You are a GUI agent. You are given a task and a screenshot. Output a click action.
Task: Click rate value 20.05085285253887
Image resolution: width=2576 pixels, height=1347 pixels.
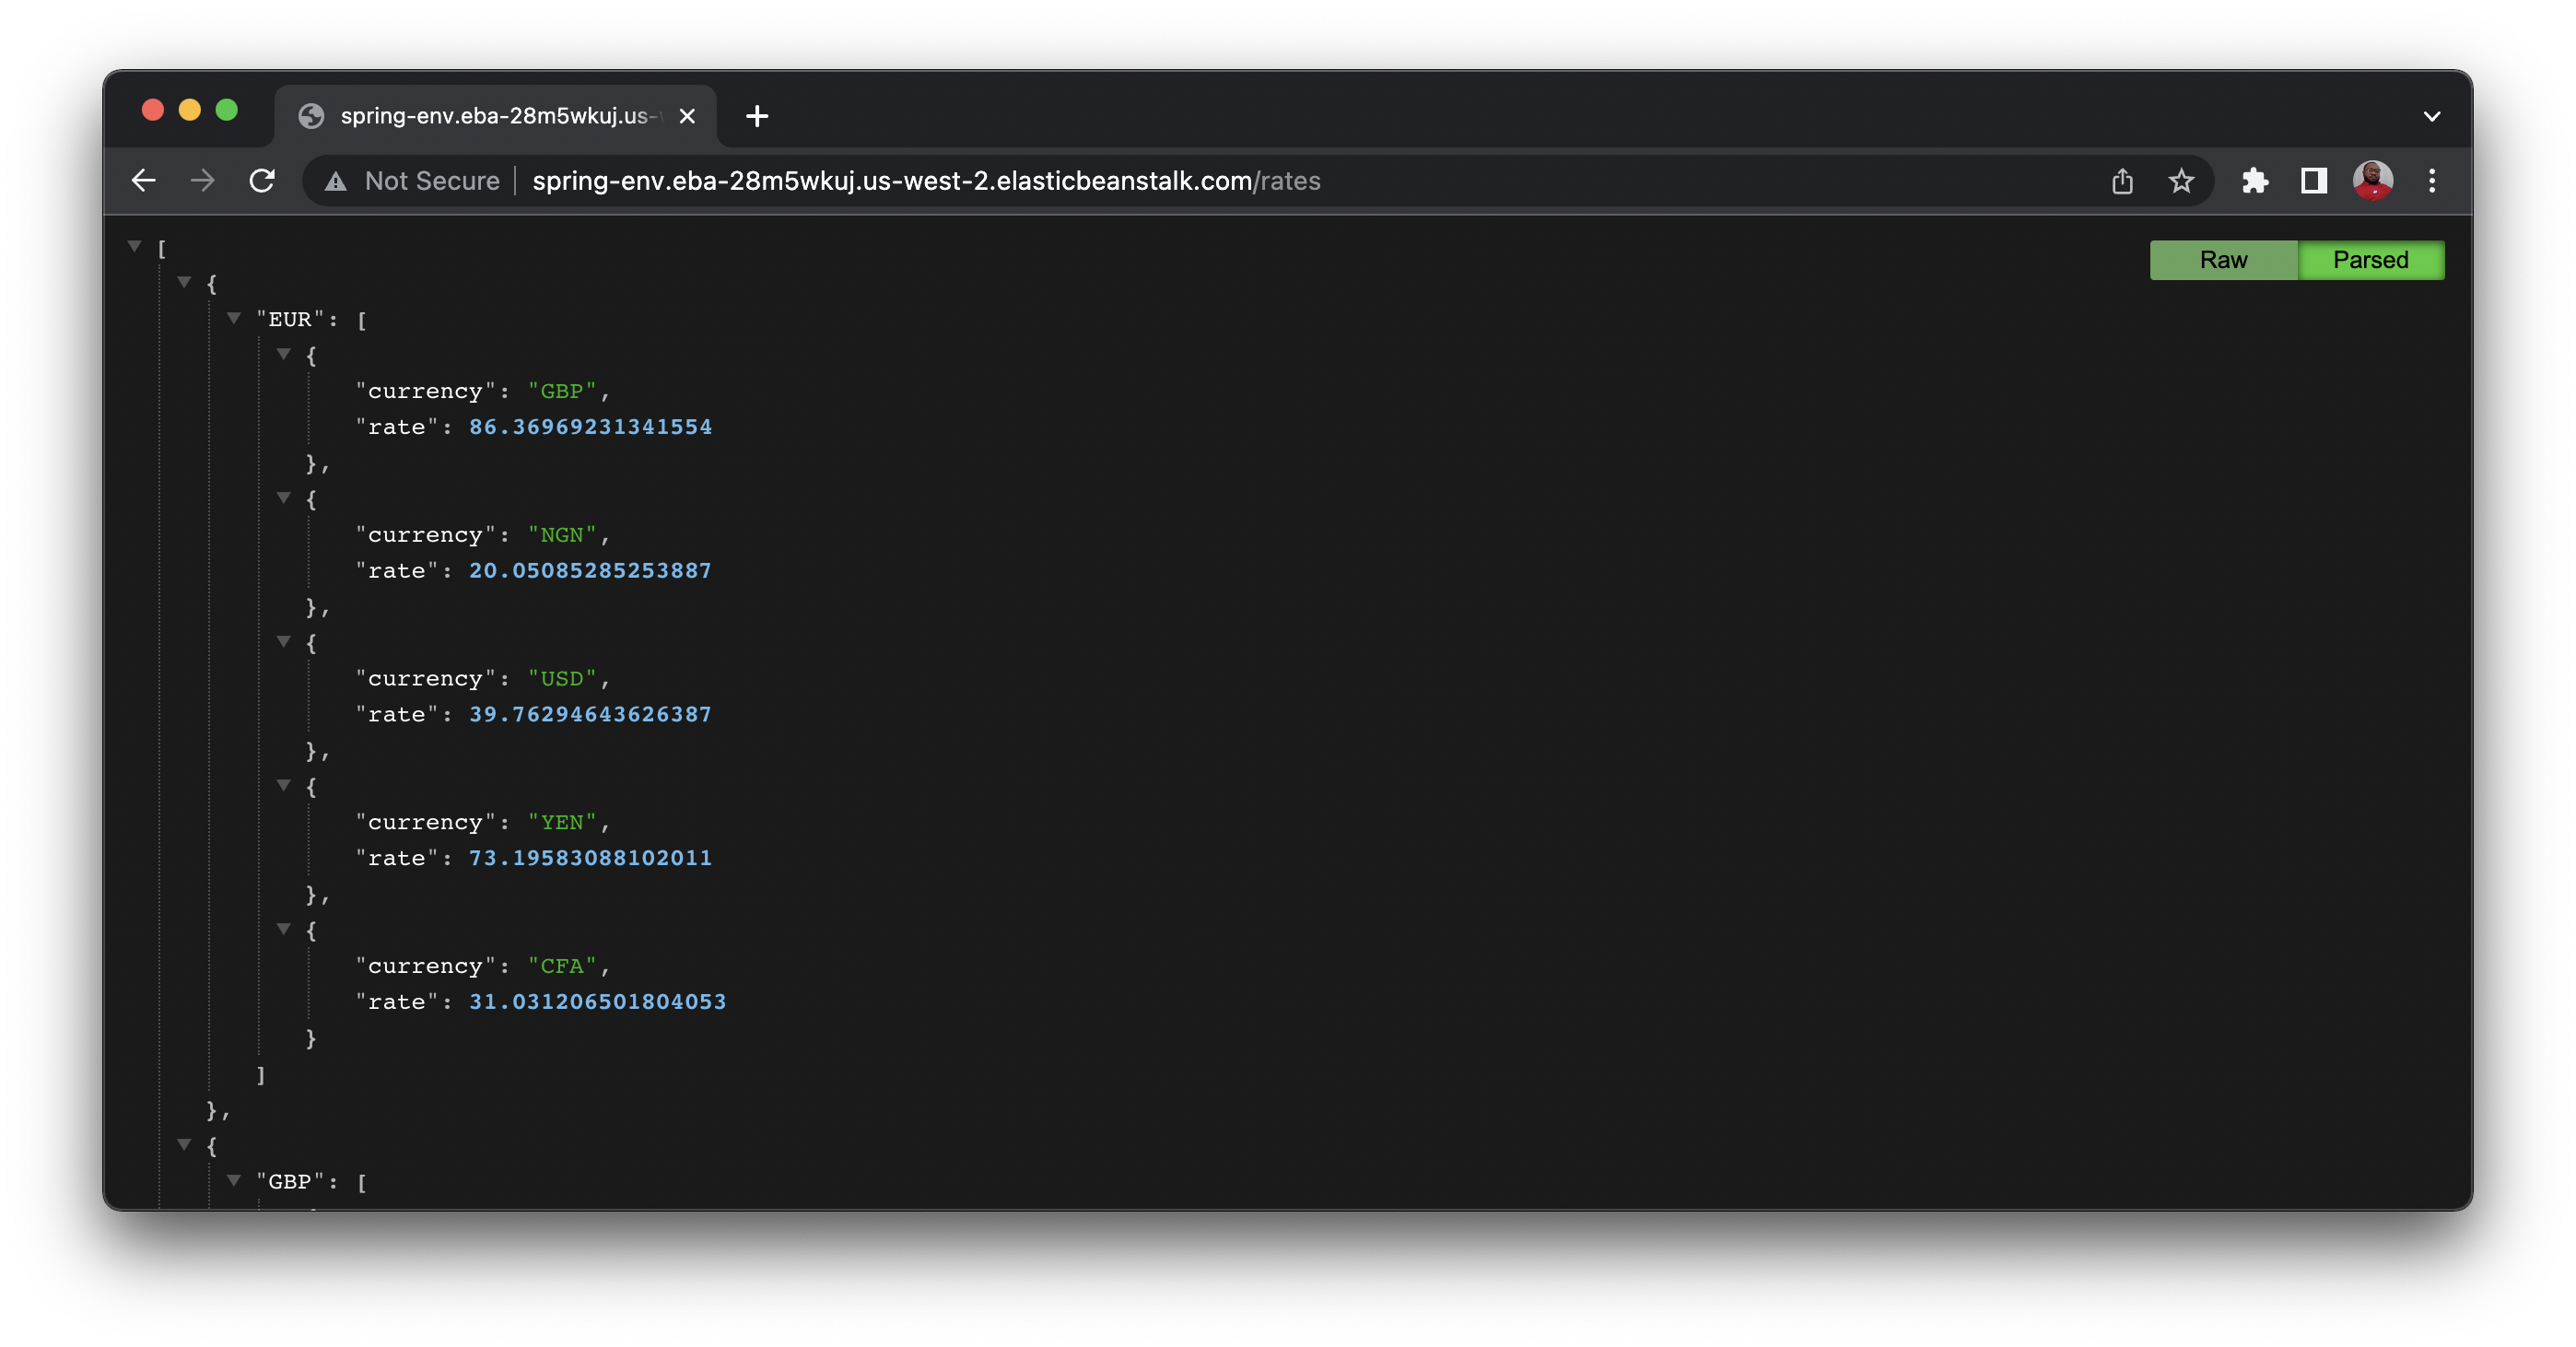590,571
